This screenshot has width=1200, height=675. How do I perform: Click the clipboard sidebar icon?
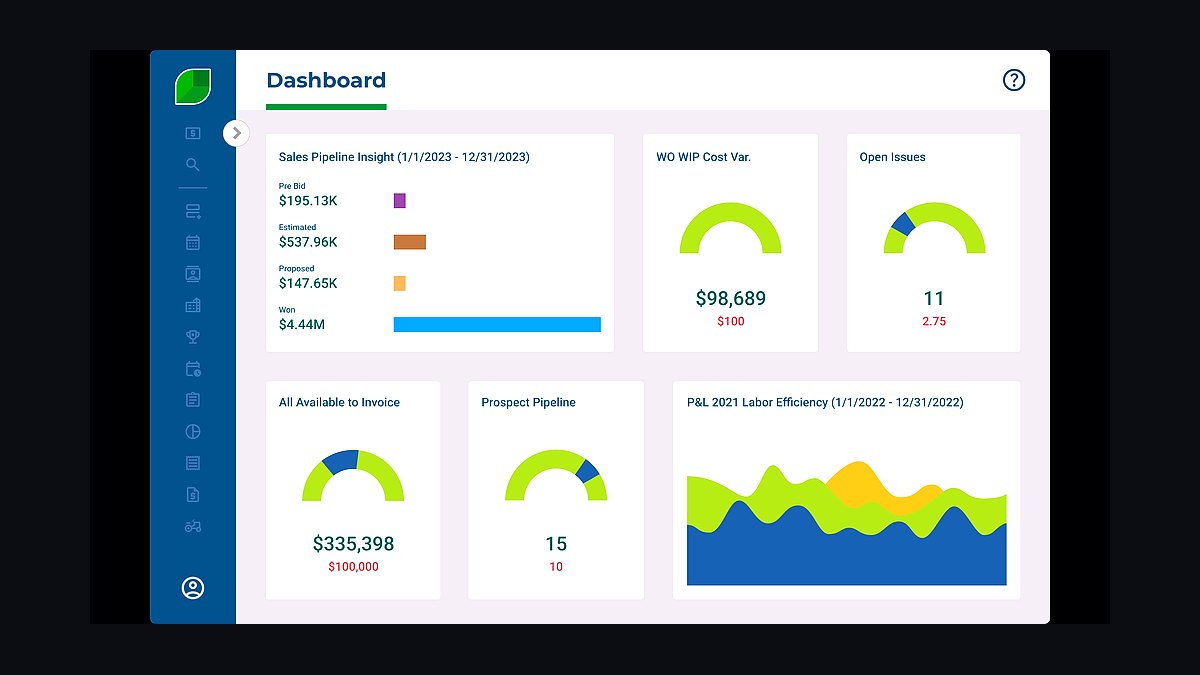pyautogui.click(x=193, y=400)
